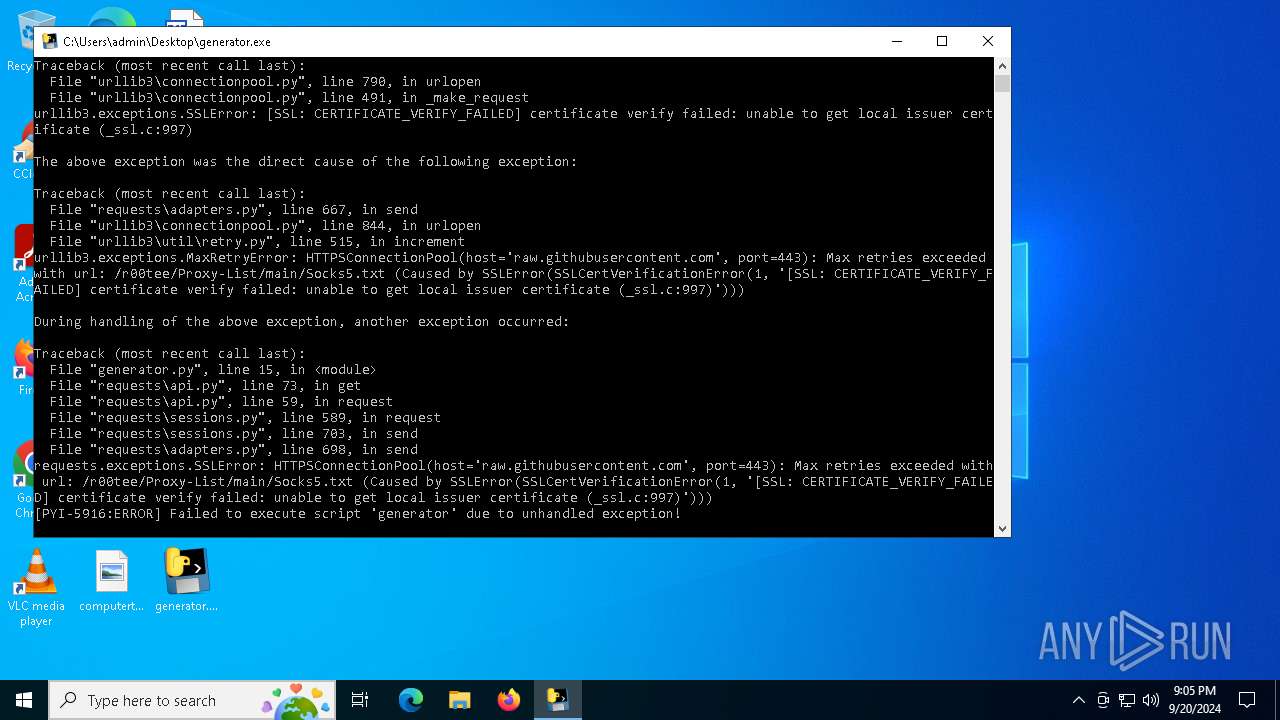Open the notification center icon
The width and height of the screenshot is (1280, 720).
tap(1247, 700)
